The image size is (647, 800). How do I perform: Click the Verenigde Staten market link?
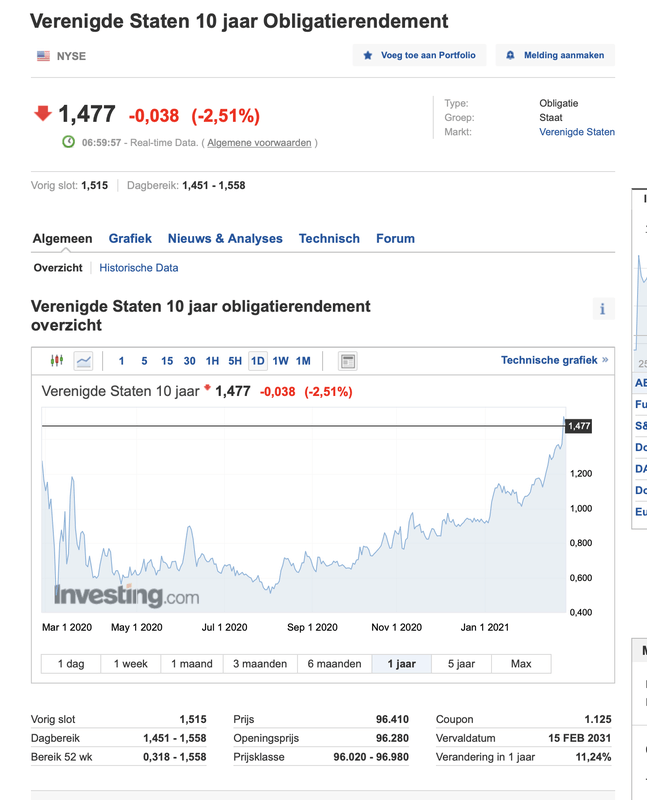tap(577, 132)
